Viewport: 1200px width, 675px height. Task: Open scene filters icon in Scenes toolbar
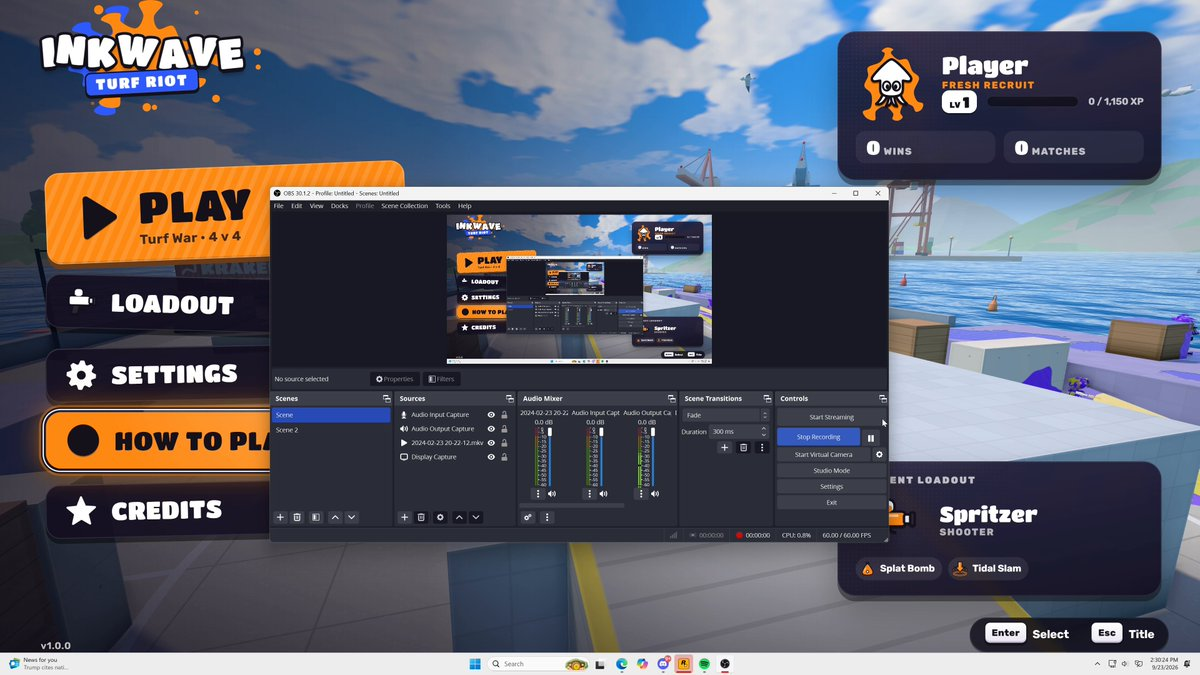point(315,517)
